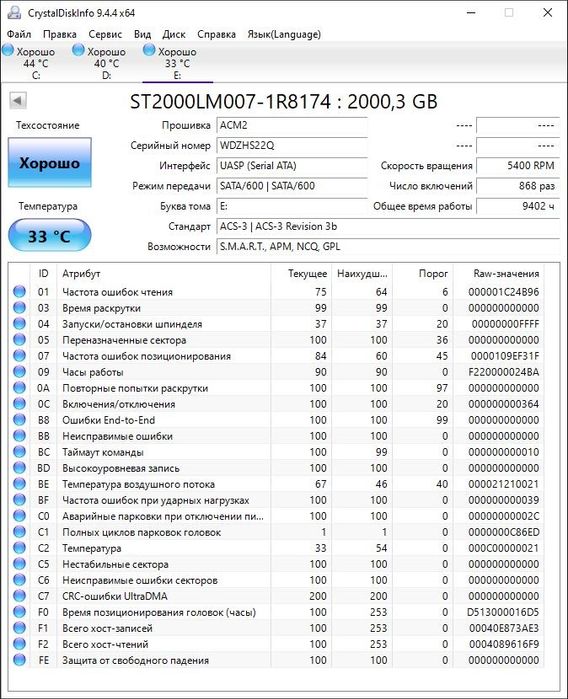Select row Температура воздушного потока
Image resolution: width=568 pixels, height=699 pixels.
(276, 484)
